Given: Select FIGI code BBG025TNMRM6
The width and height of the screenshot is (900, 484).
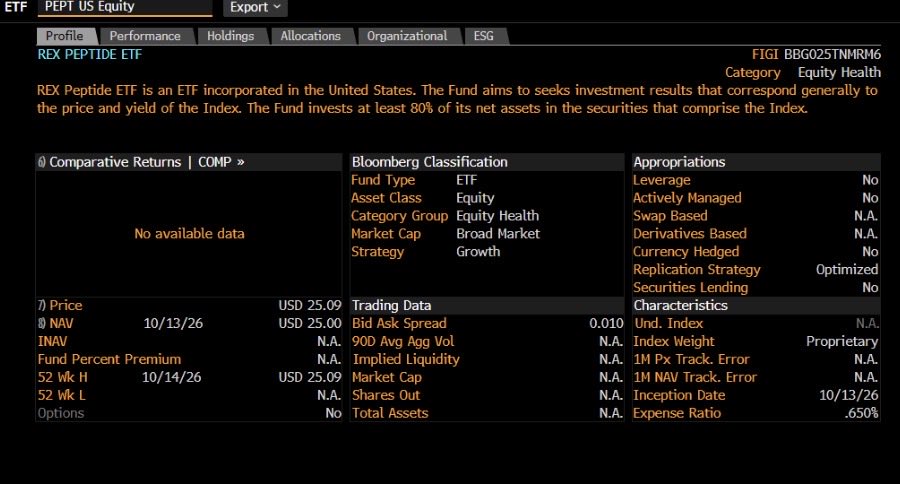Looking at the screenshot, I should [x=832, y=55].
